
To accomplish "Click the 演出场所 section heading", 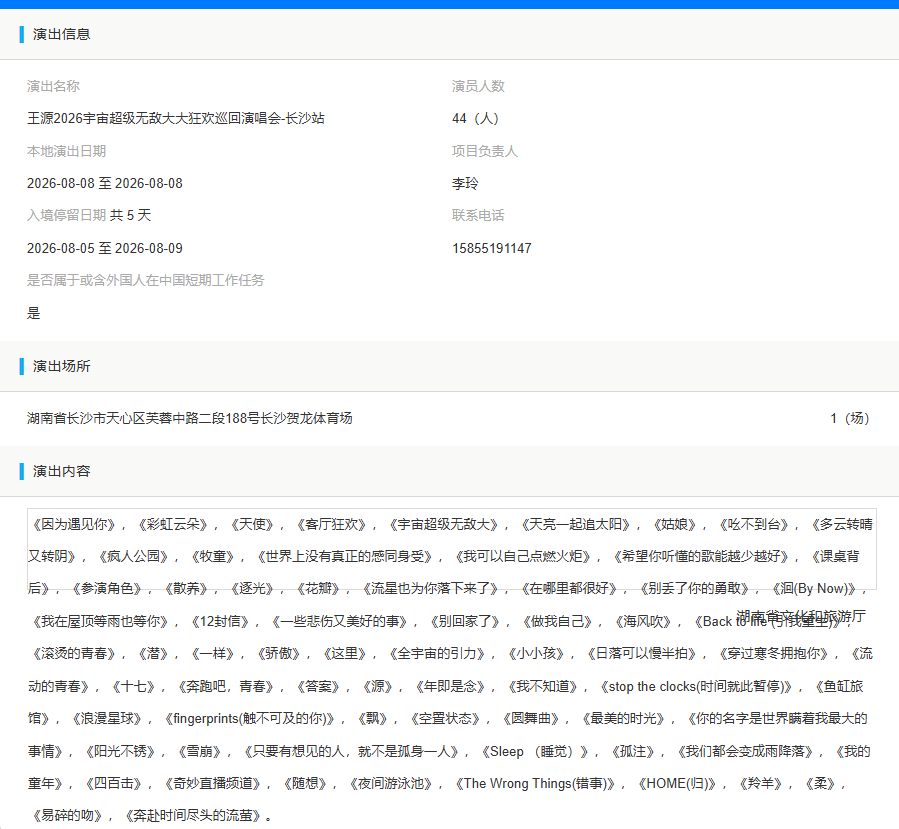I will 61,366.
